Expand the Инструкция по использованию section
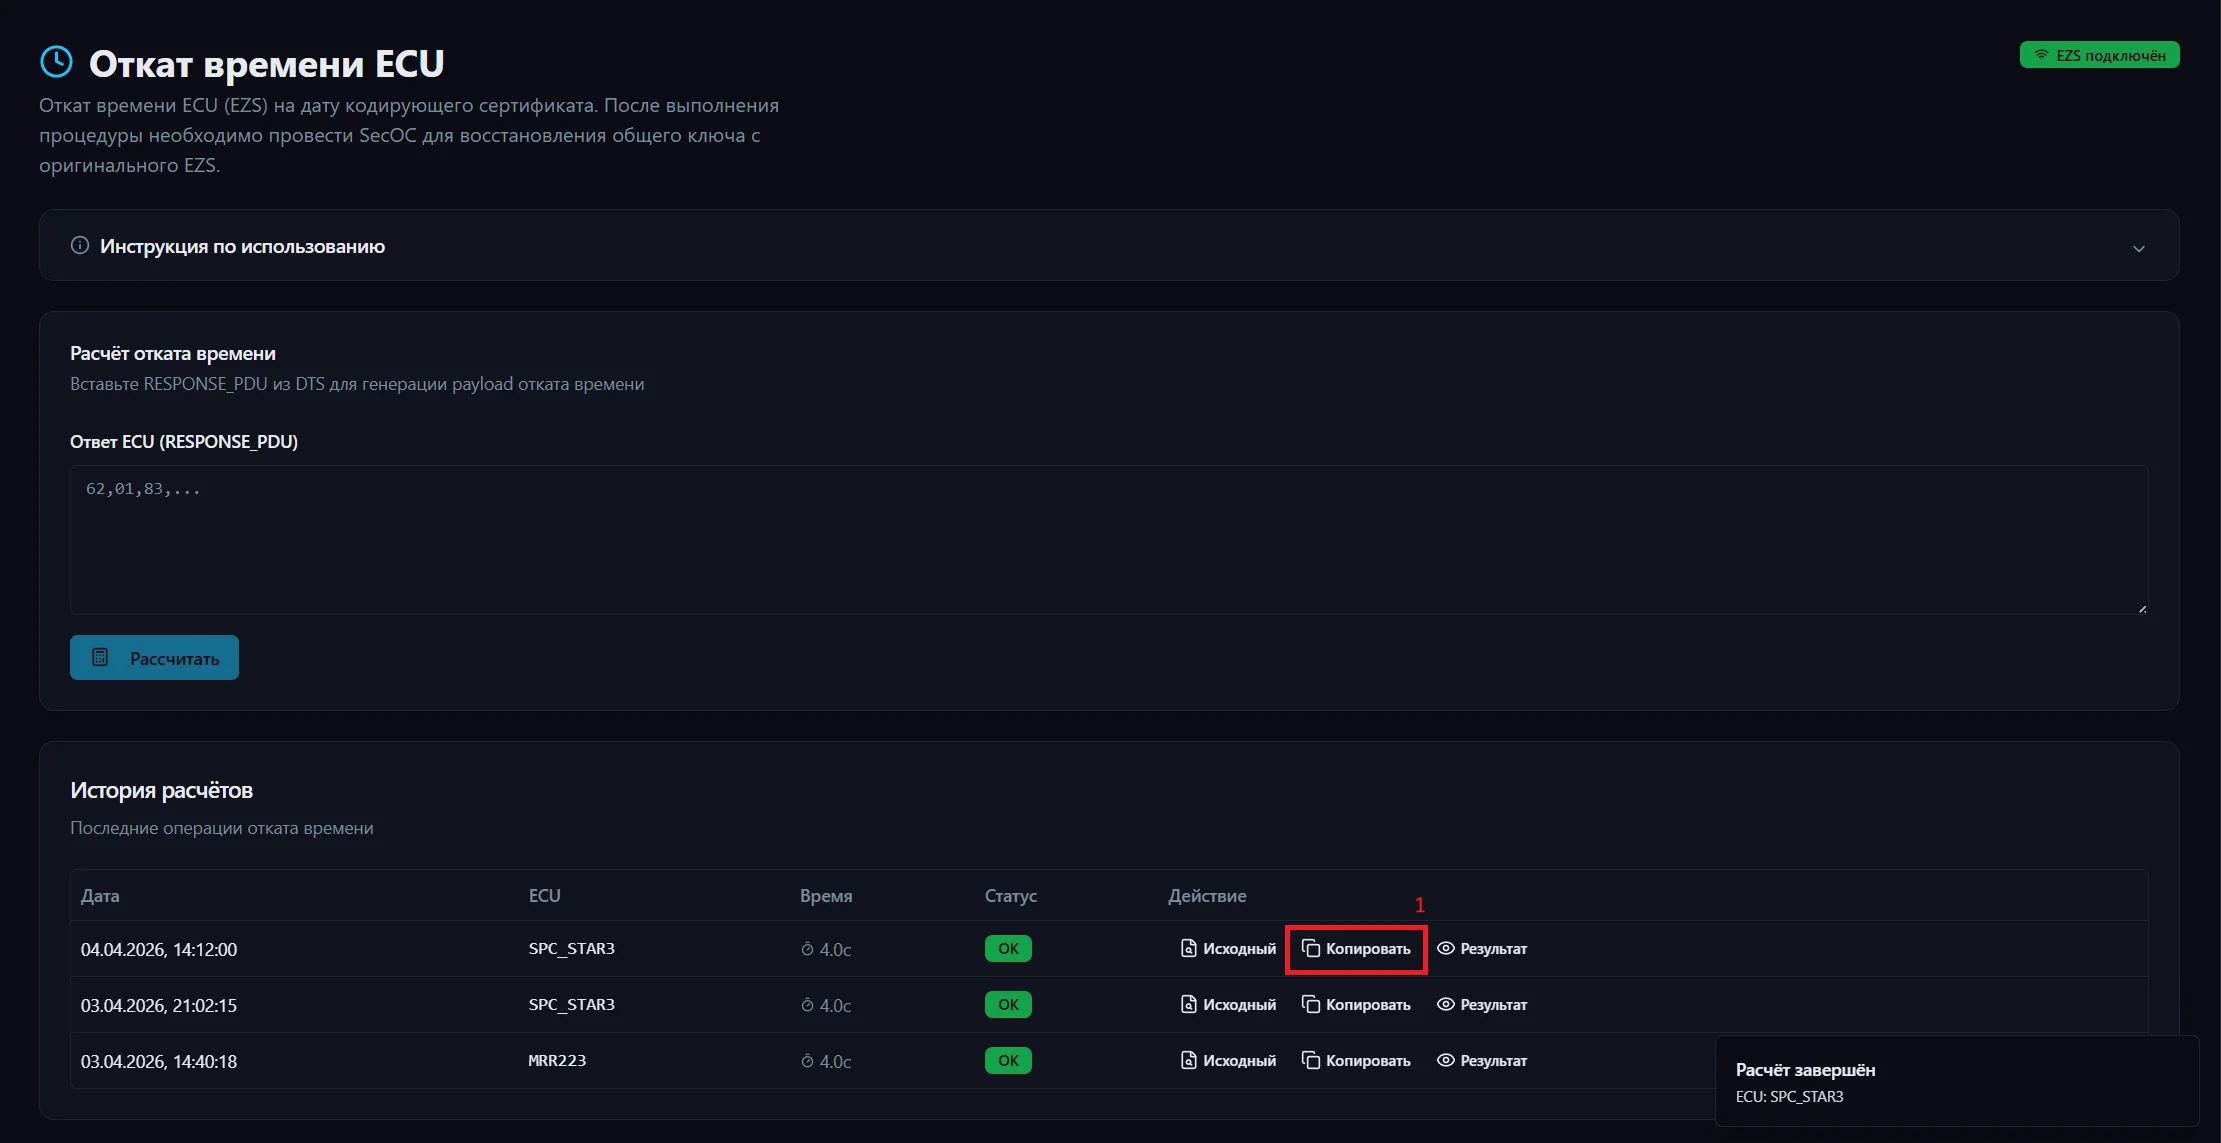Screen dimensions: 2221x1143 pyautogui.click(x=1108, y=246)
